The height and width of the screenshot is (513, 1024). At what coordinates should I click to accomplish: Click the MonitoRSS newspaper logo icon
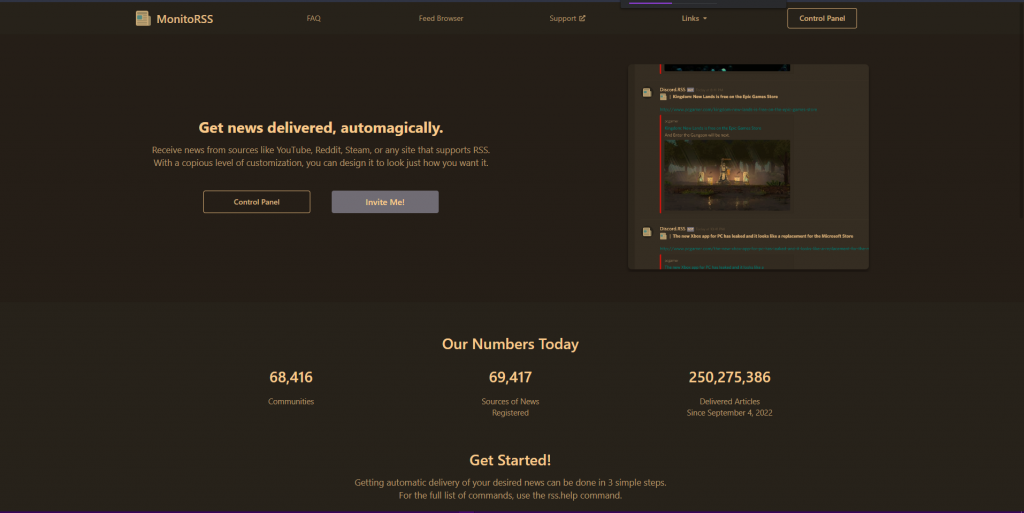pos(143,18)
